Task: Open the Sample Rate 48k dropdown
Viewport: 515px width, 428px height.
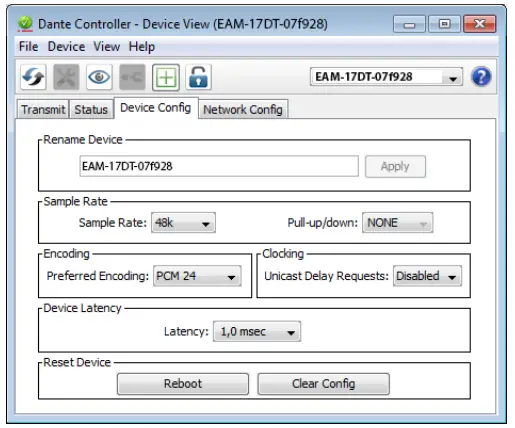Action: point(183,223)
